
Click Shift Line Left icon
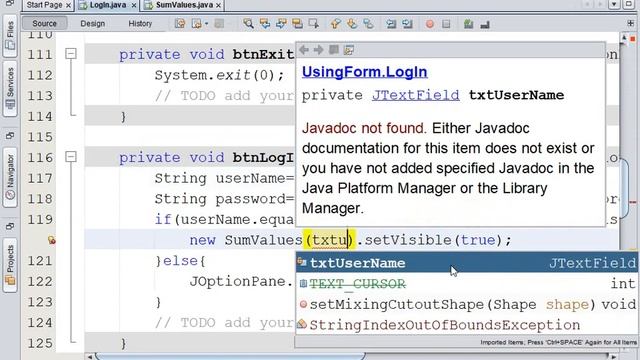[391, 24]
